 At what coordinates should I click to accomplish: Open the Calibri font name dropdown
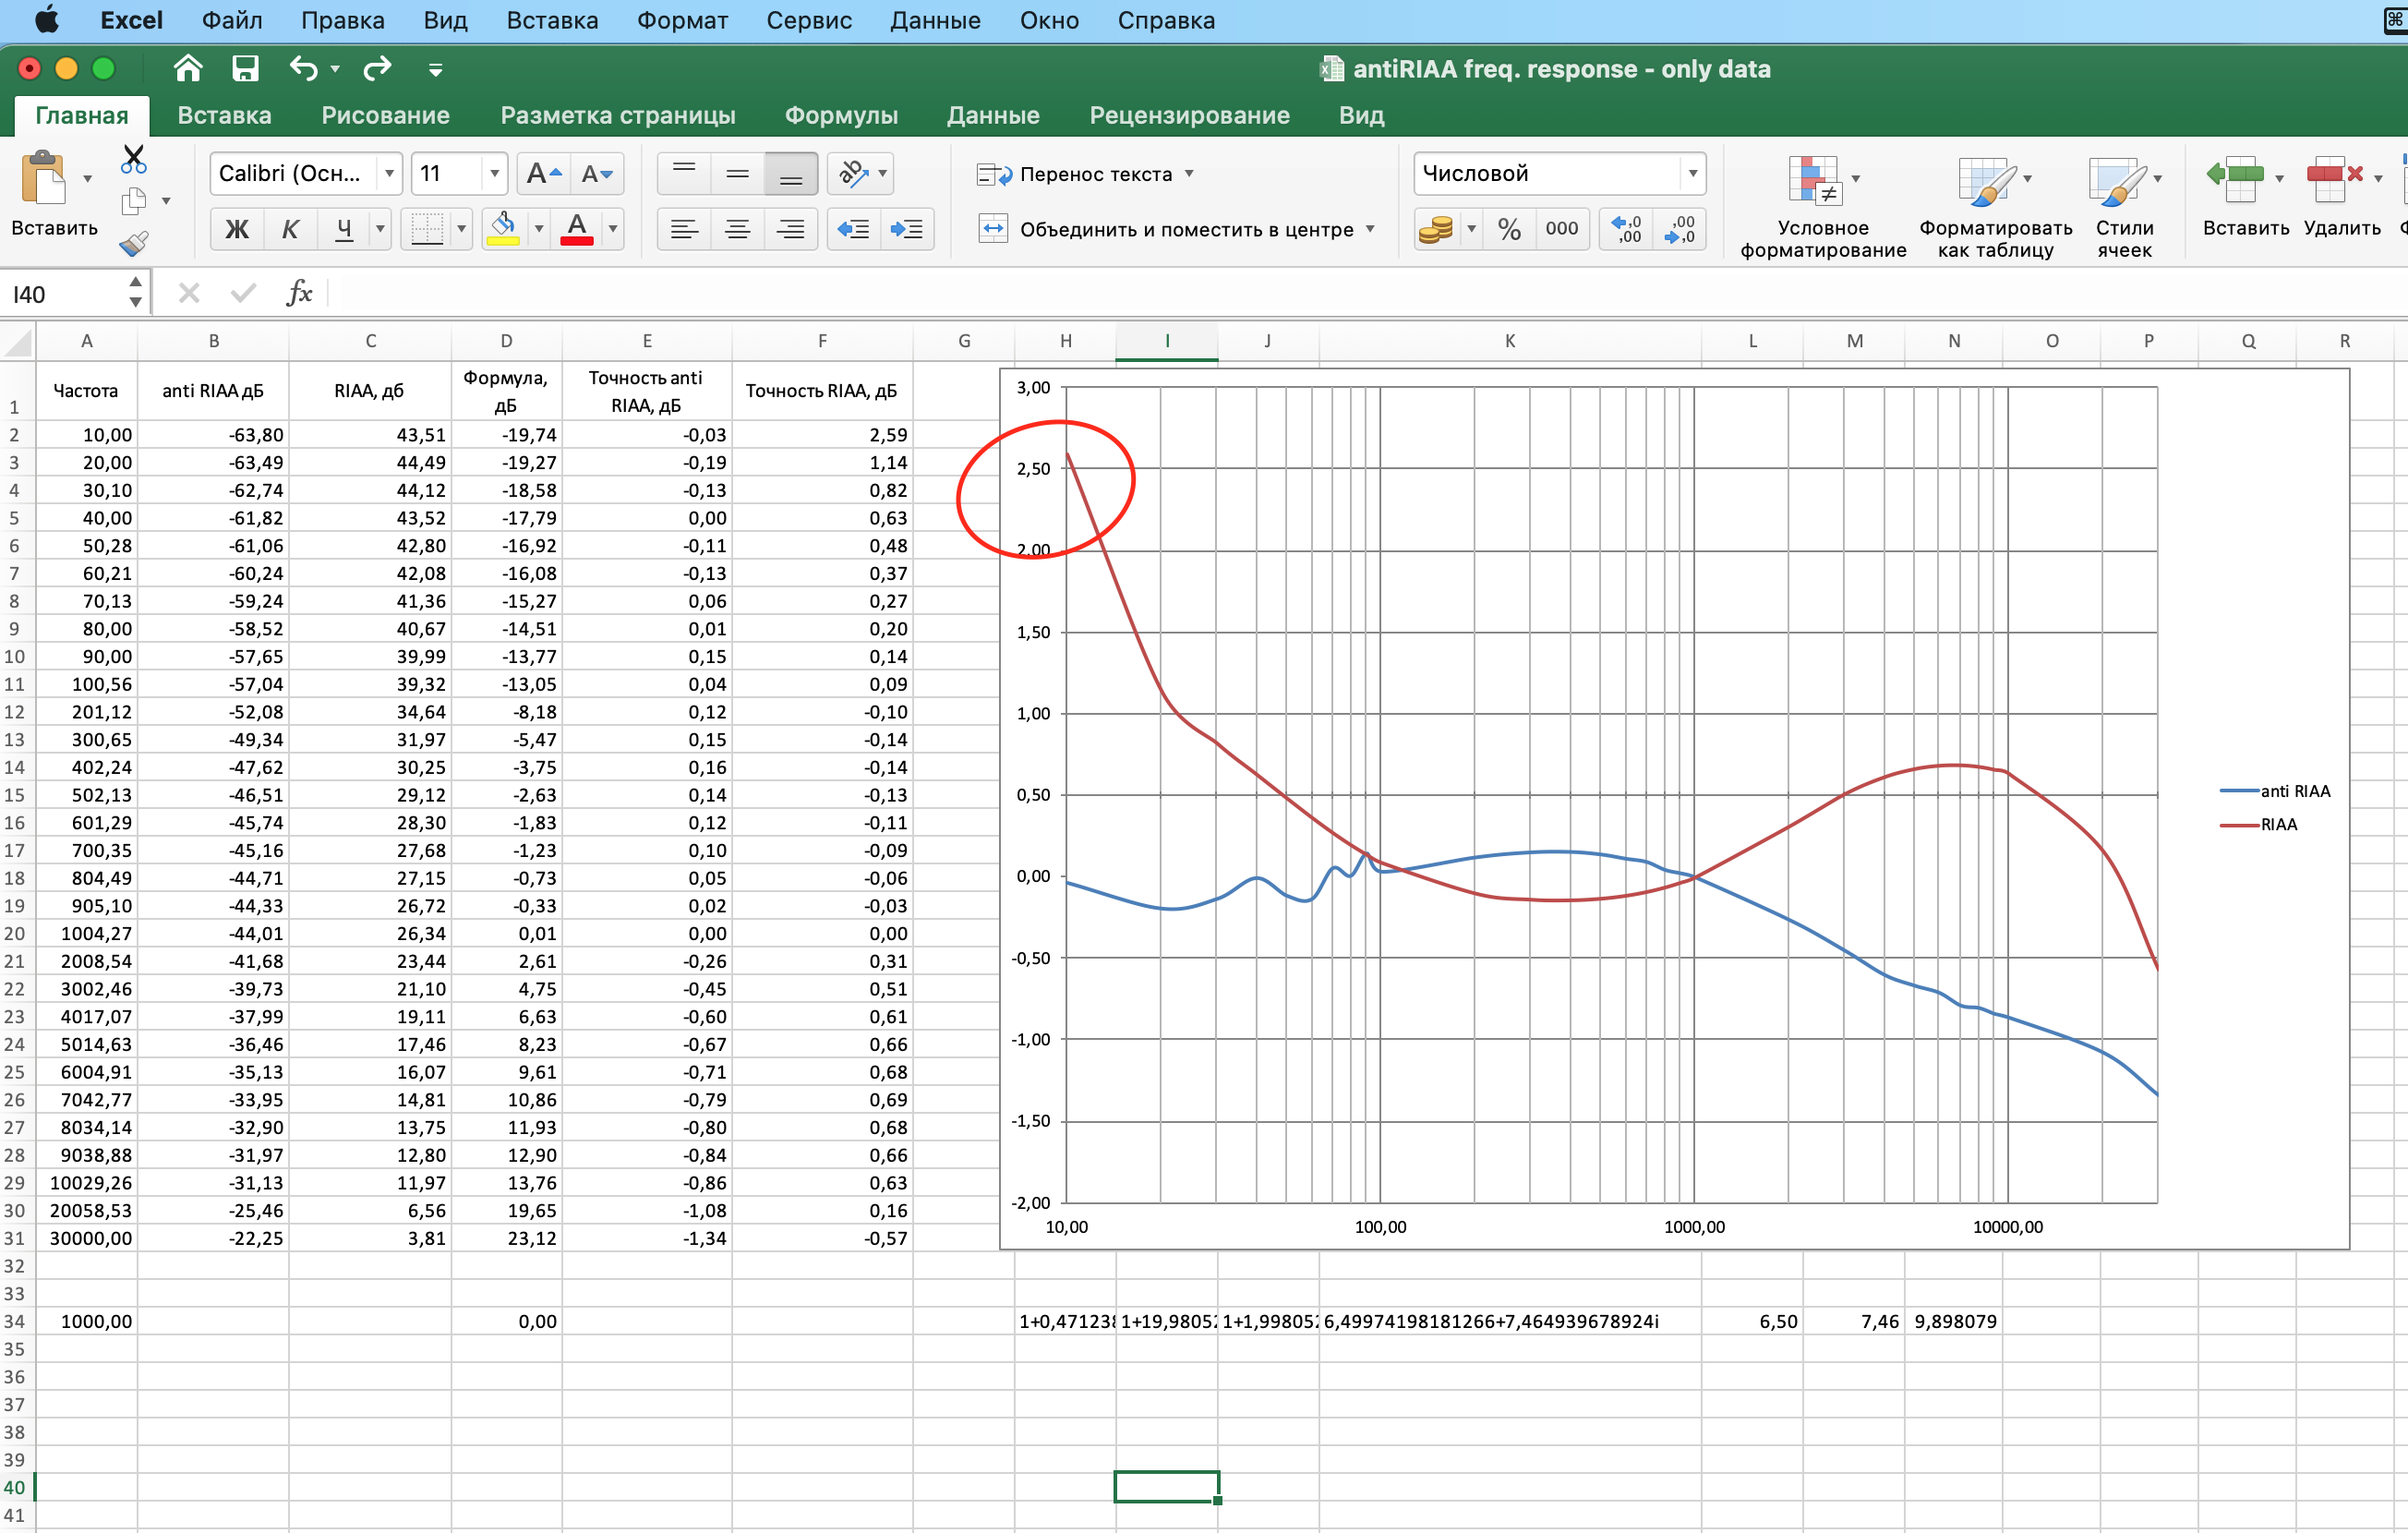coord(389,174)
